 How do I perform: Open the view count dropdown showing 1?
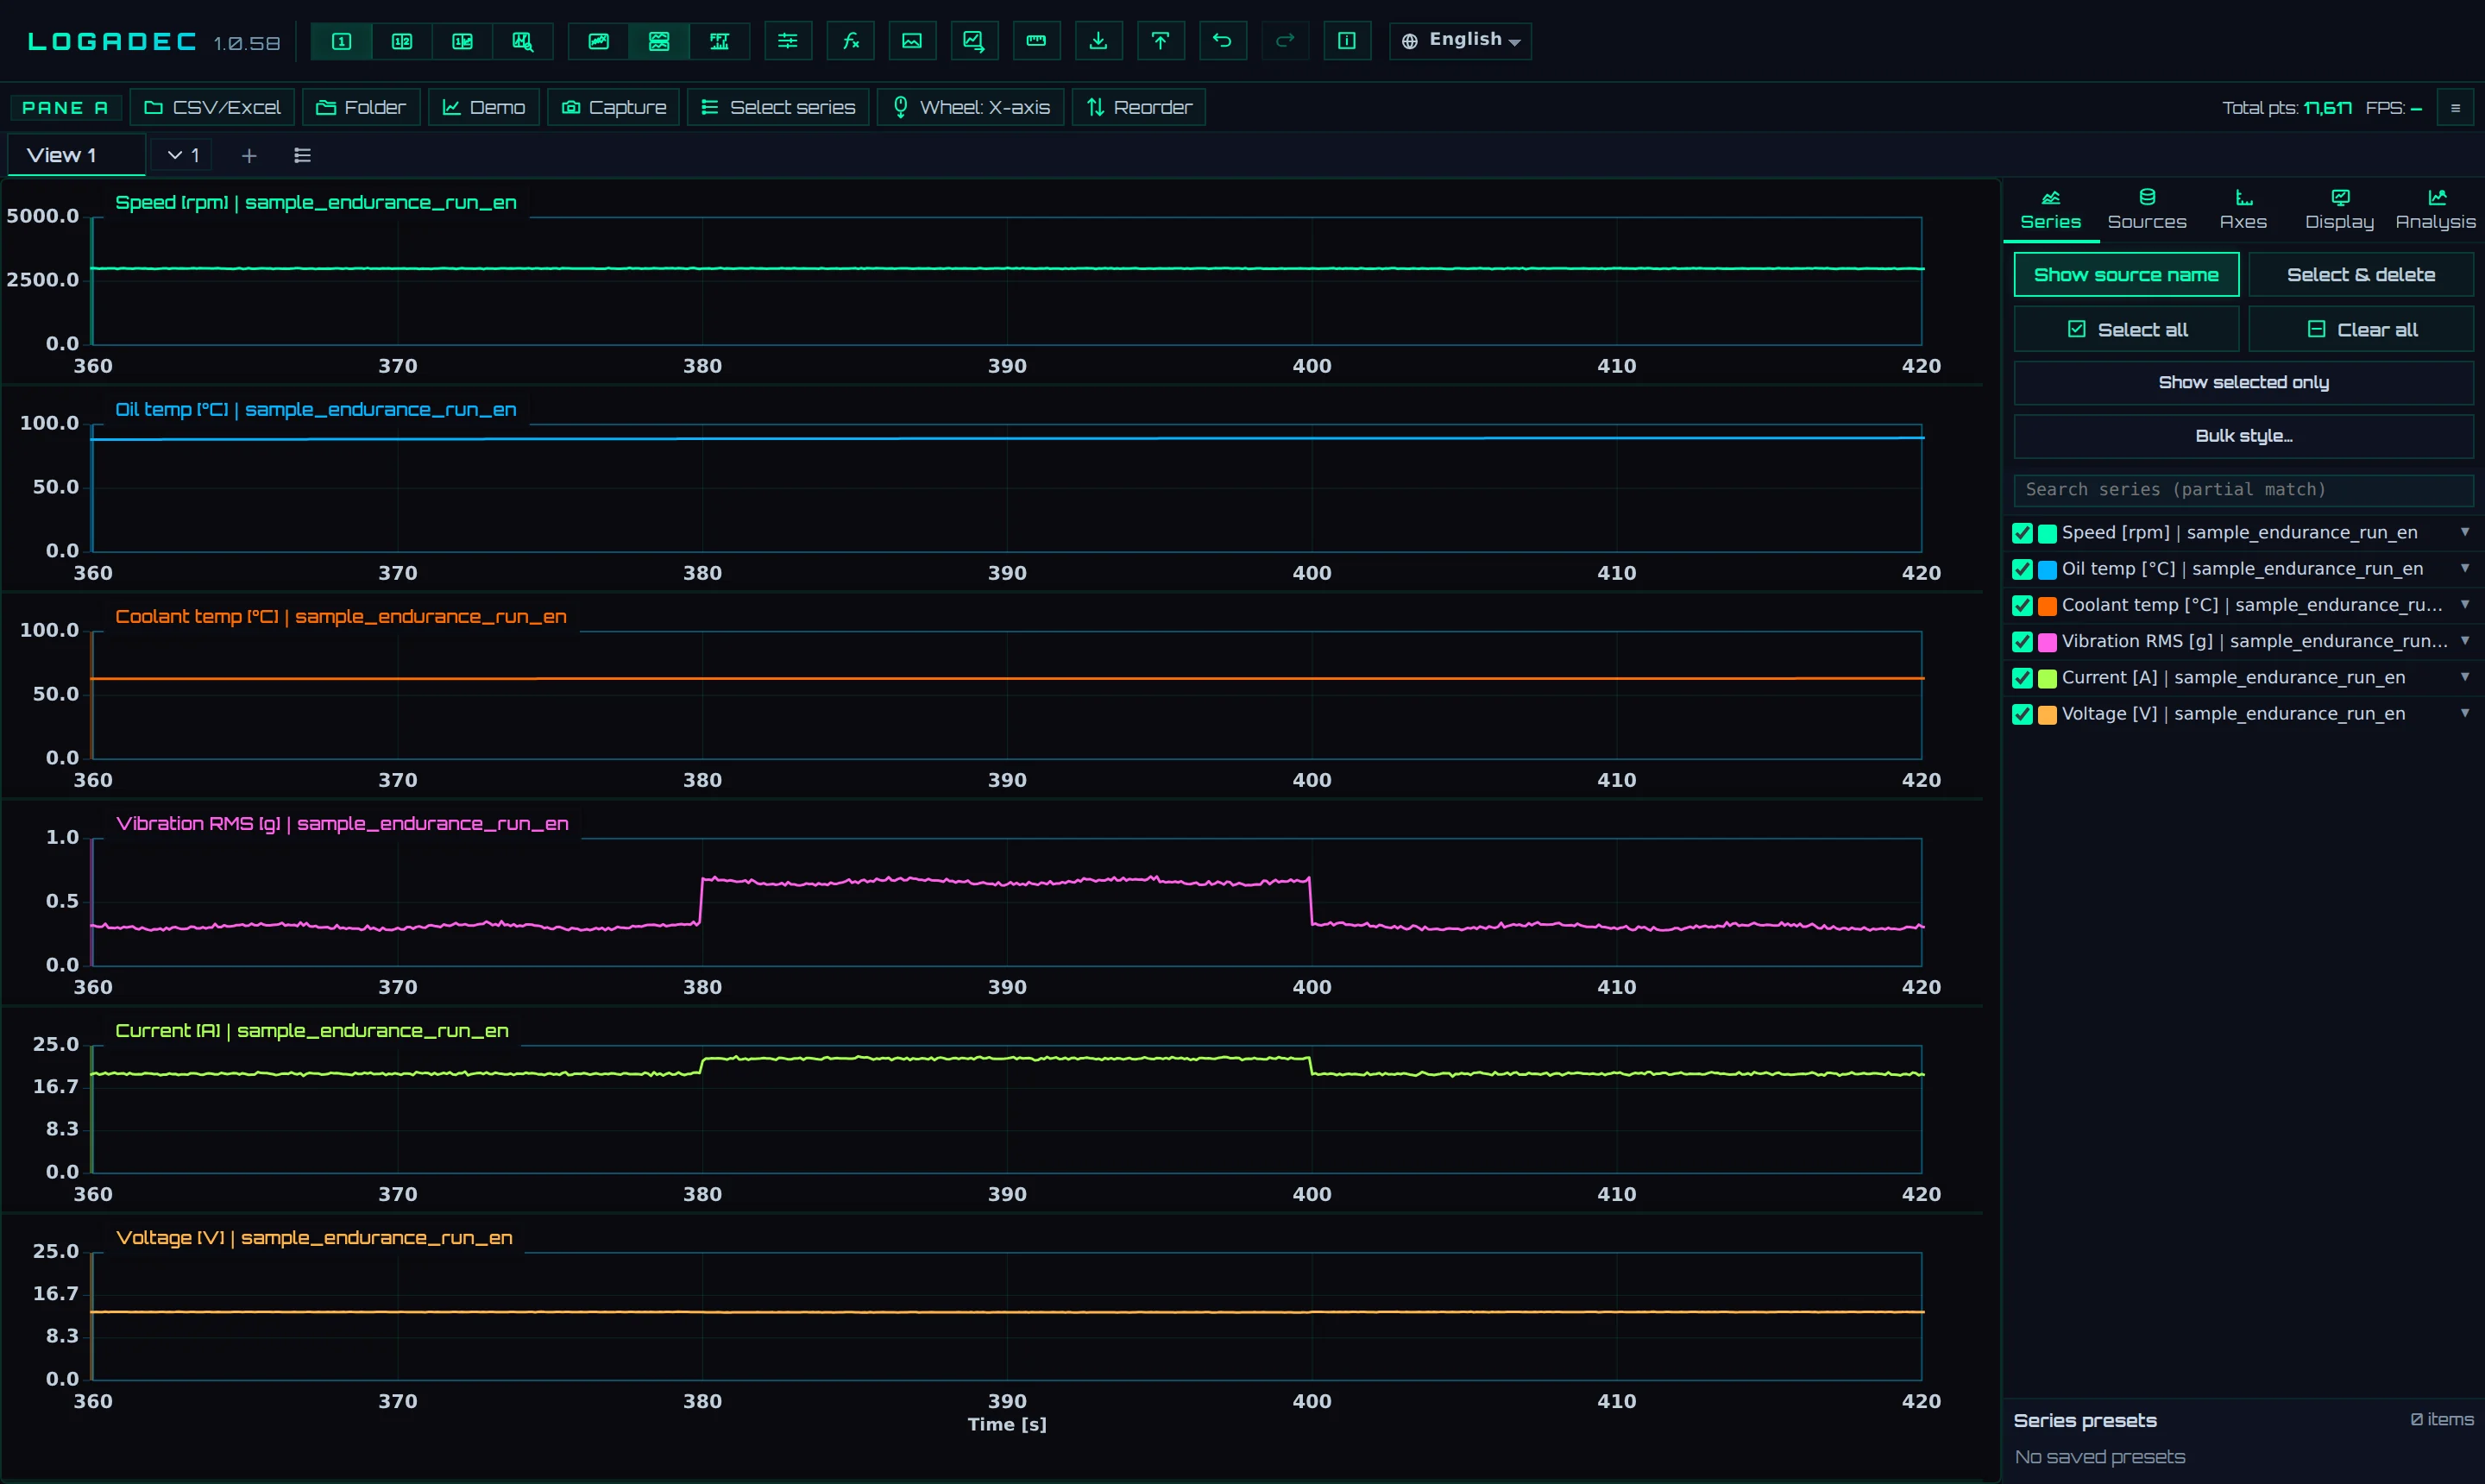click(x=183, y=155)
